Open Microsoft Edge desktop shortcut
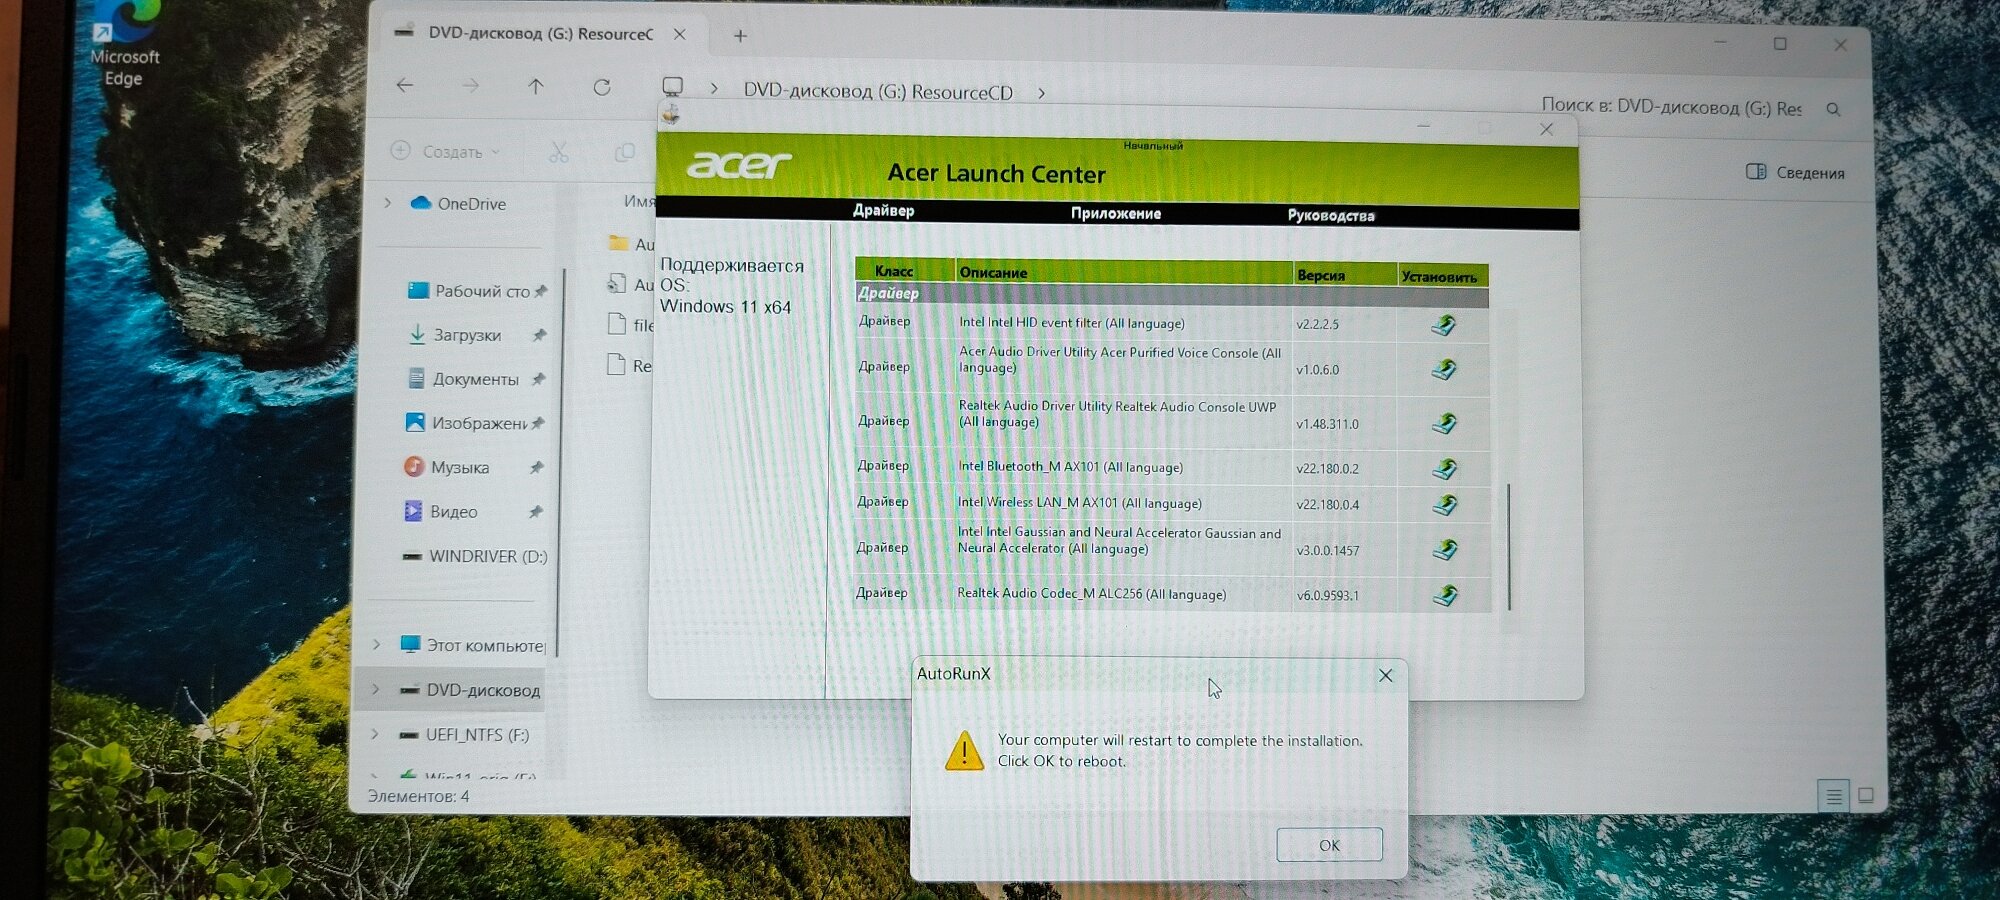 coord(125,45)
